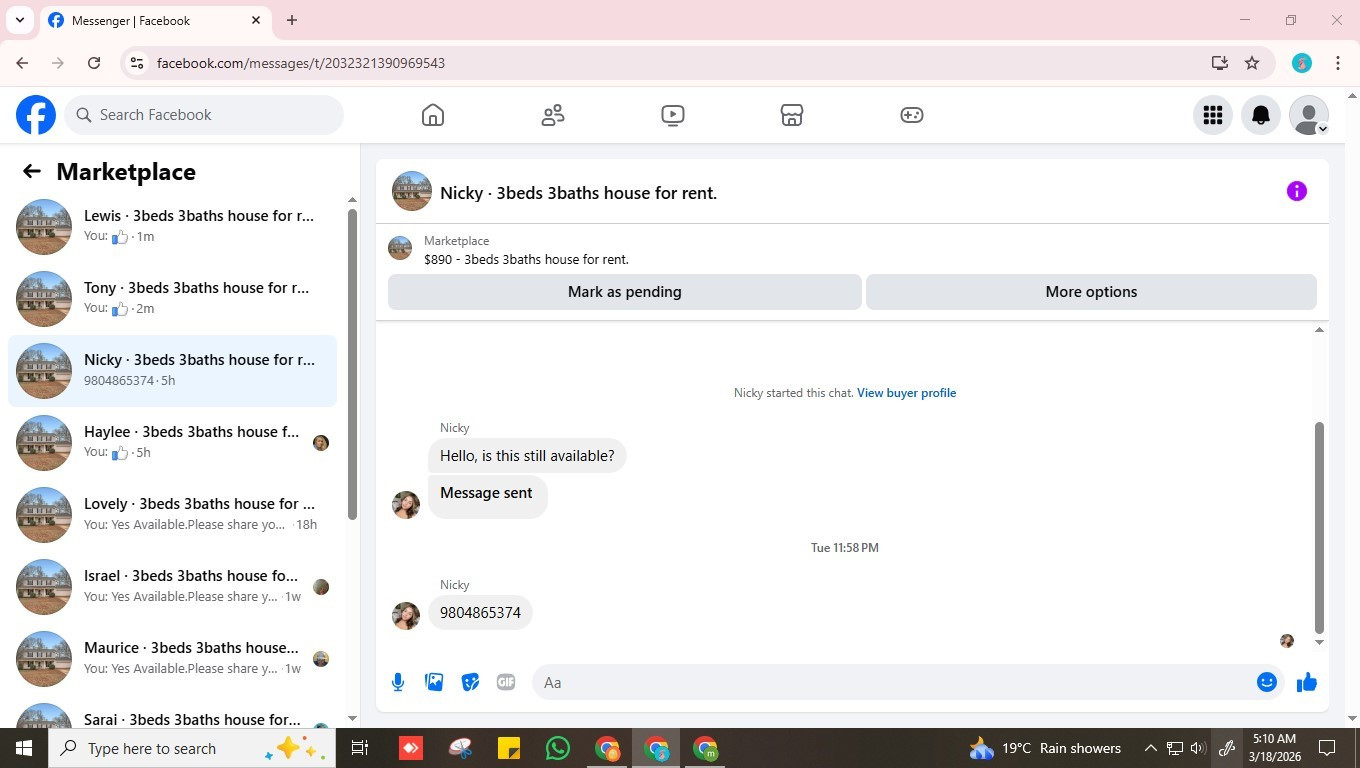Click the Message sent bubble

point(487,495)
